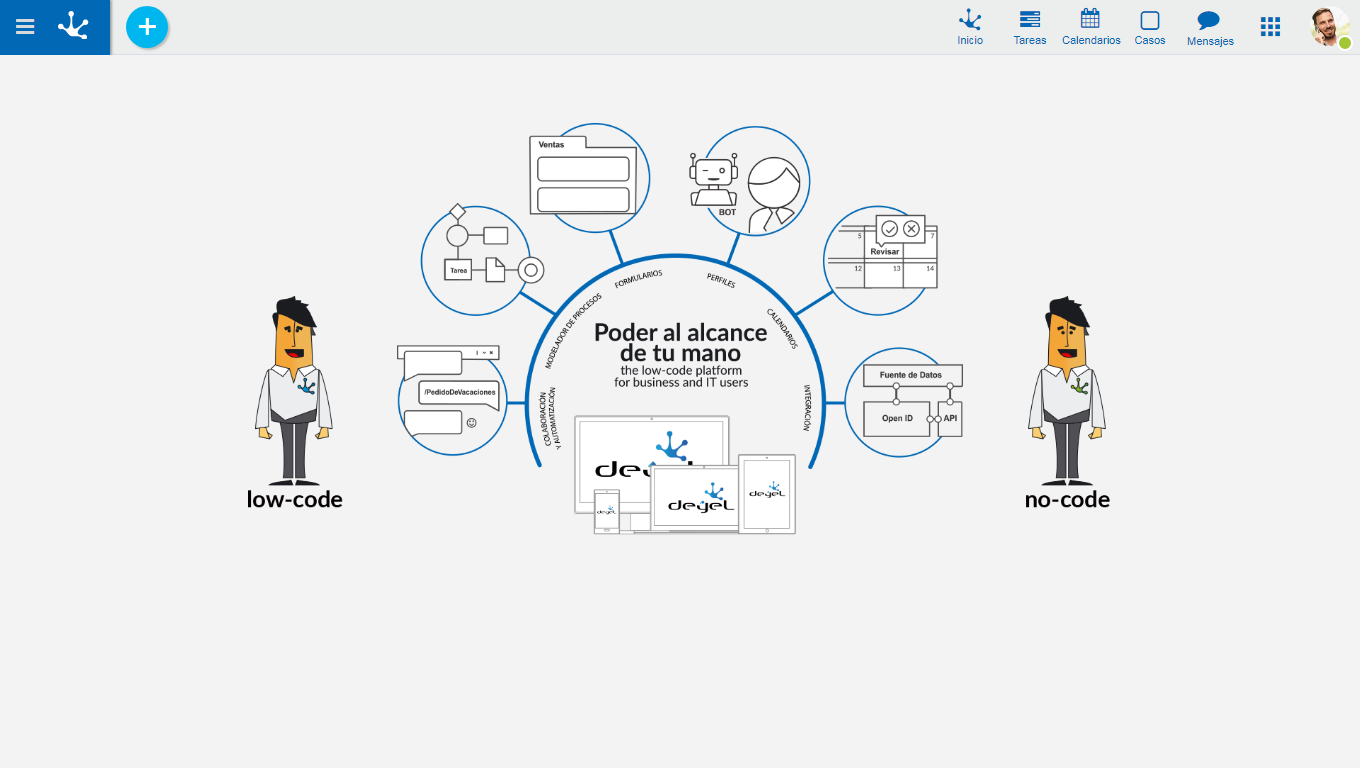1360x768 pixels.
Task: Click the BOT and profile circle
Action: 748,181
